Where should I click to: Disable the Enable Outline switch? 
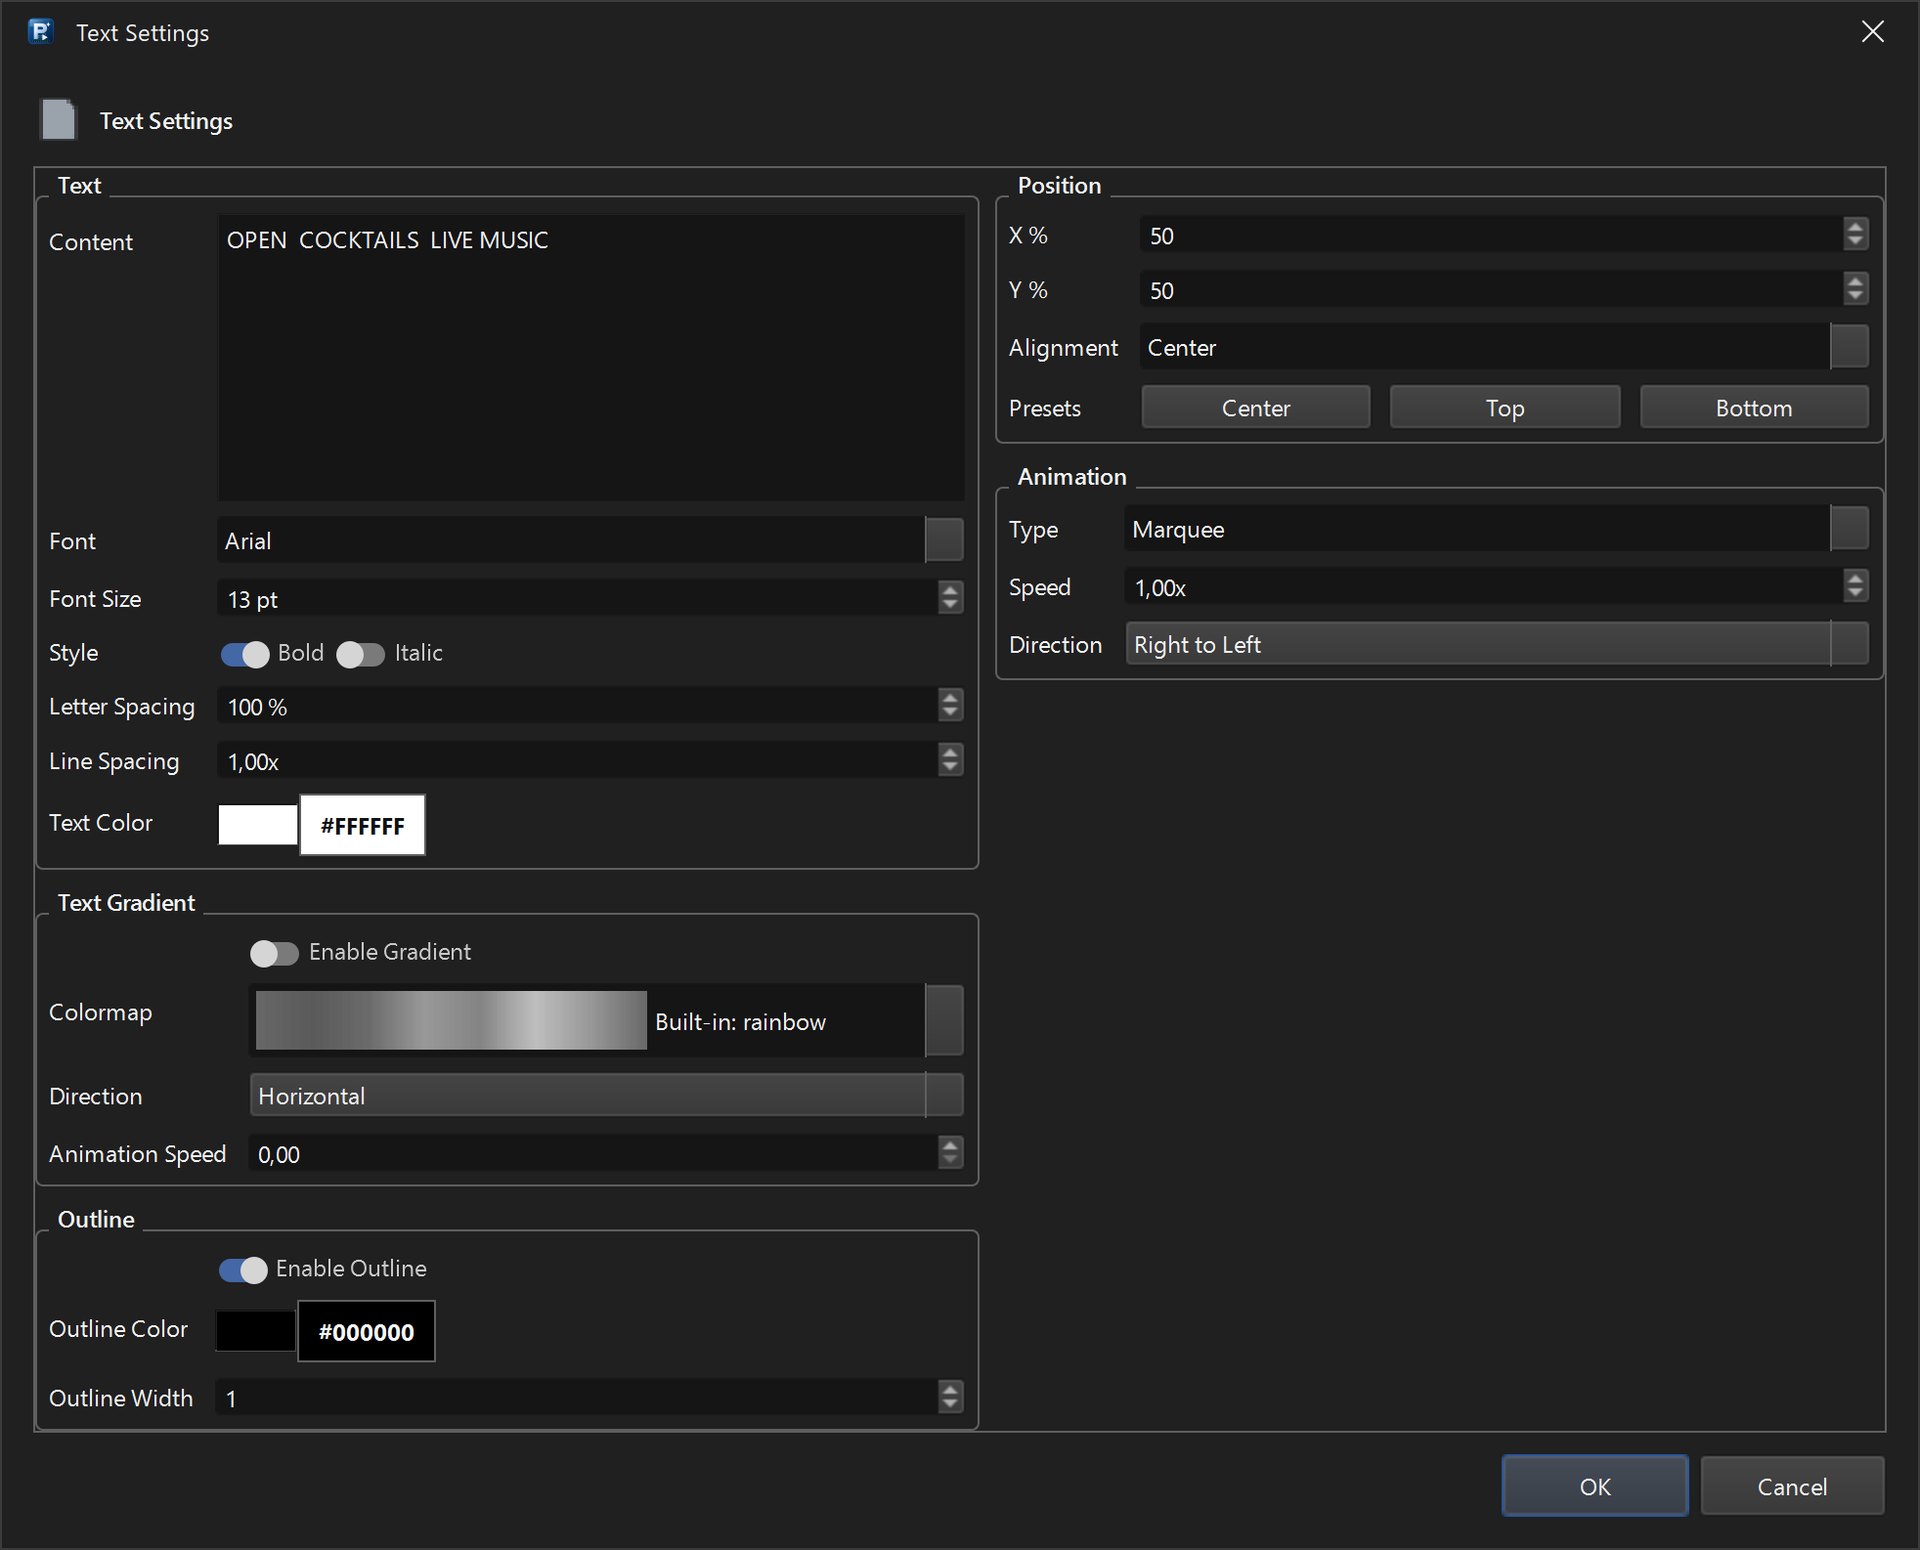[243, 1269]
